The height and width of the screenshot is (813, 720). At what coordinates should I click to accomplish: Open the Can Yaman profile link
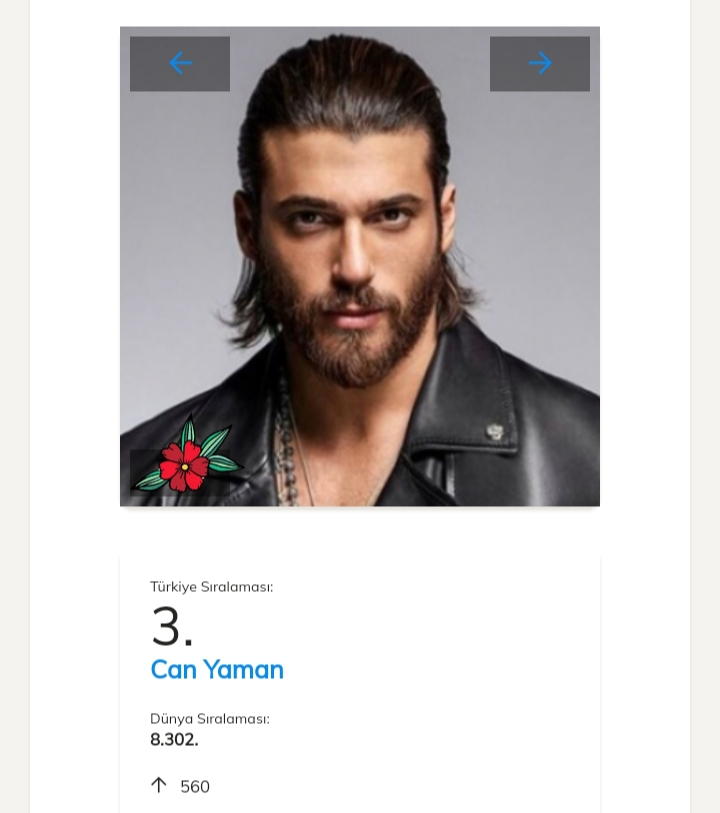pos(217,669)
